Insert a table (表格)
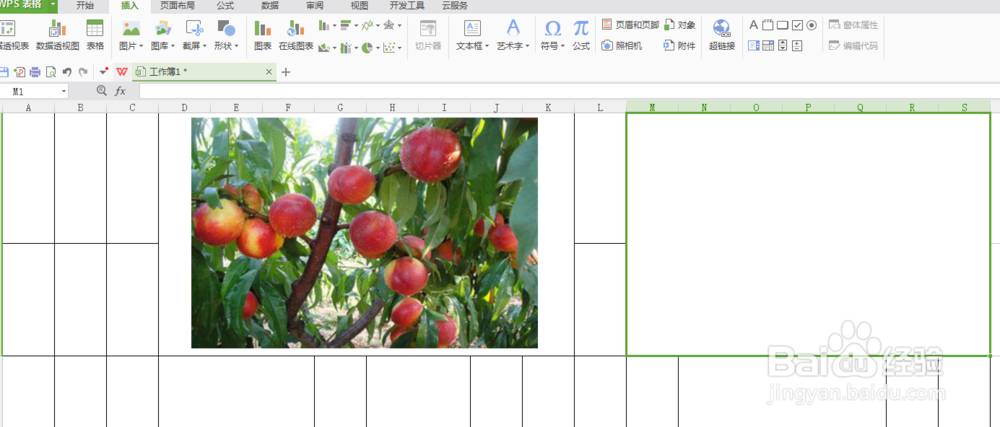 [x=95, y=35]
